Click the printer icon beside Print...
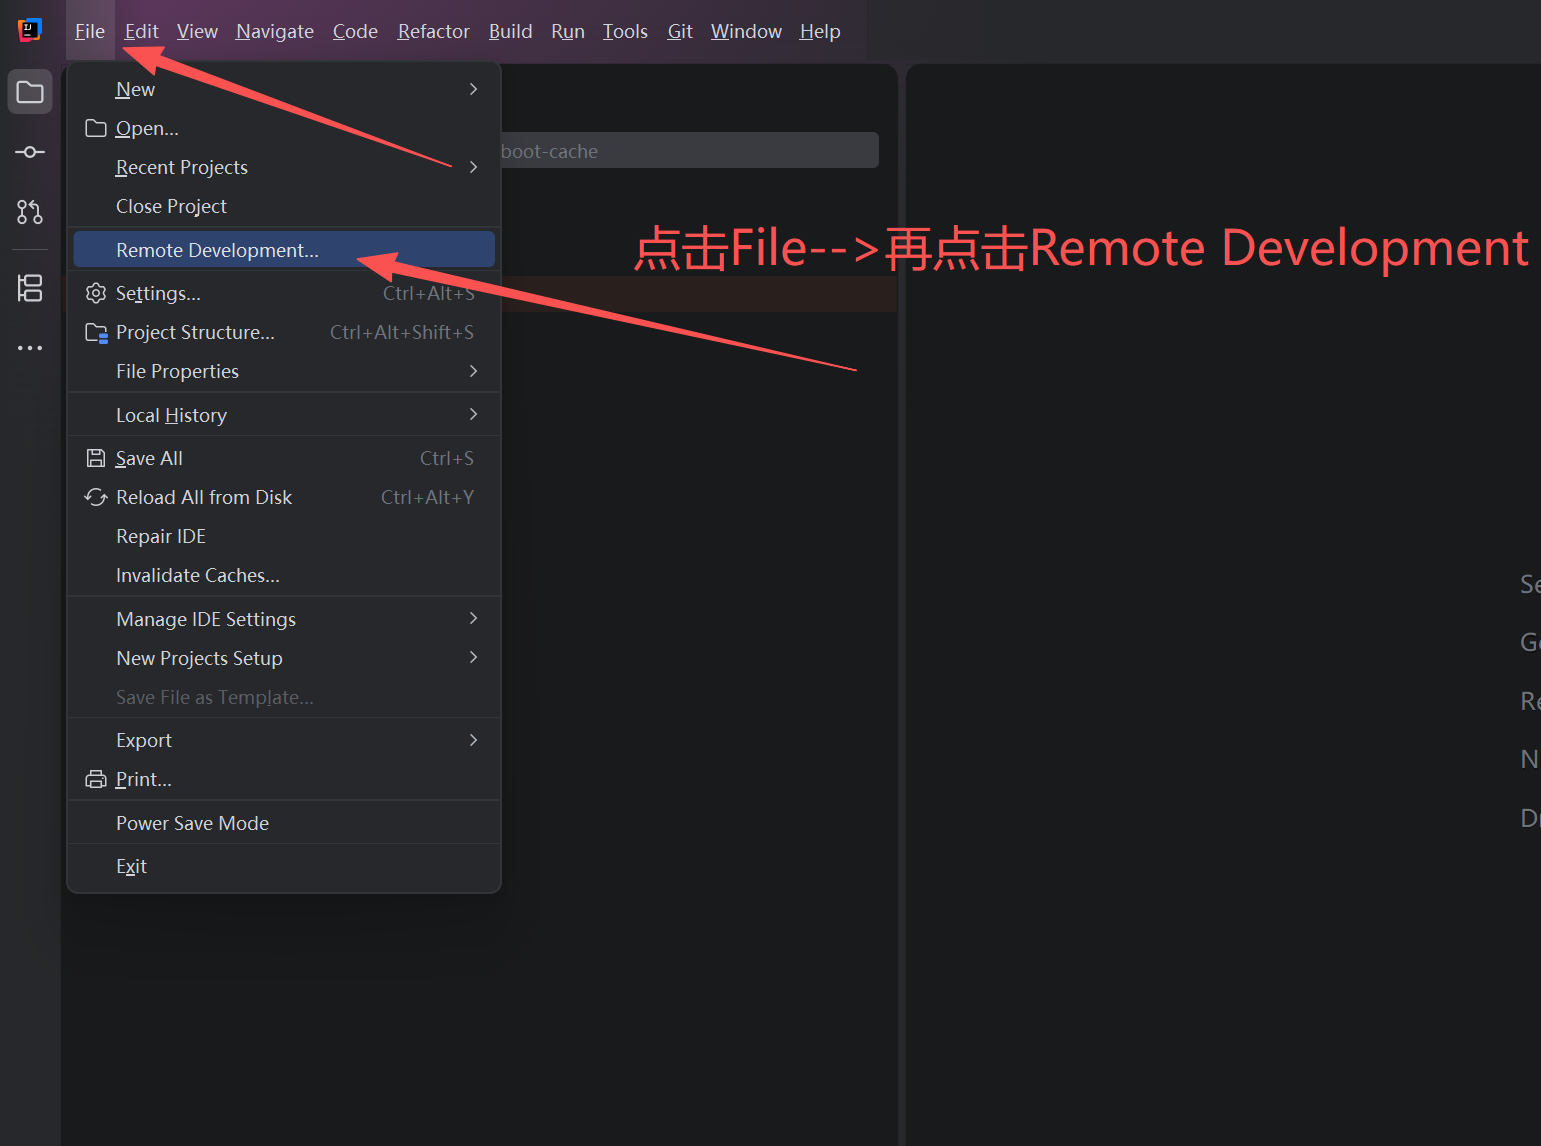Viewport: 1541px width, 1146px height. [96, 779]
